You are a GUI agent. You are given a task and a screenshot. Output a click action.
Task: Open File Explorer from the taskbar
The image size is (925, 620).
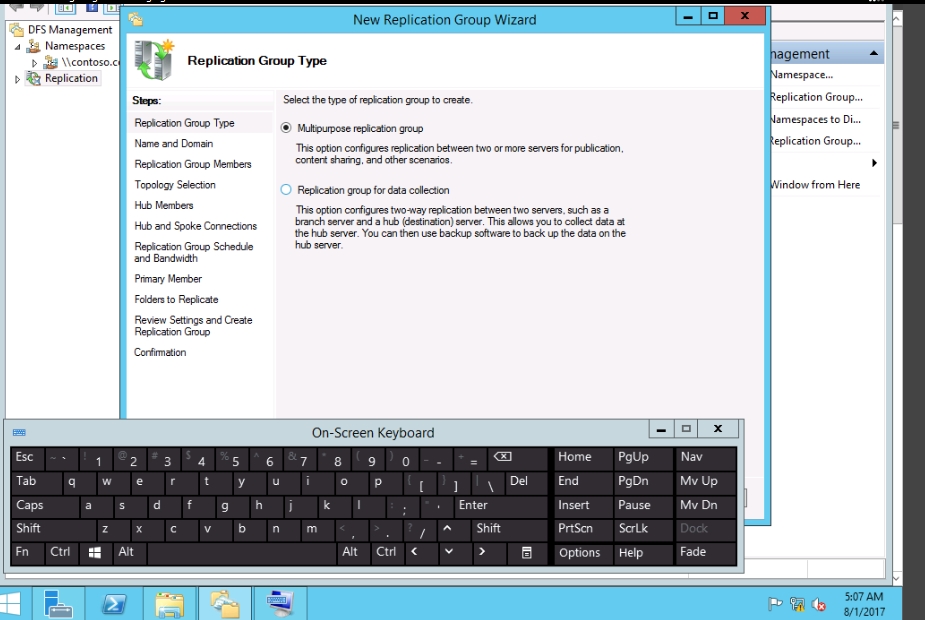coord(170,603)
